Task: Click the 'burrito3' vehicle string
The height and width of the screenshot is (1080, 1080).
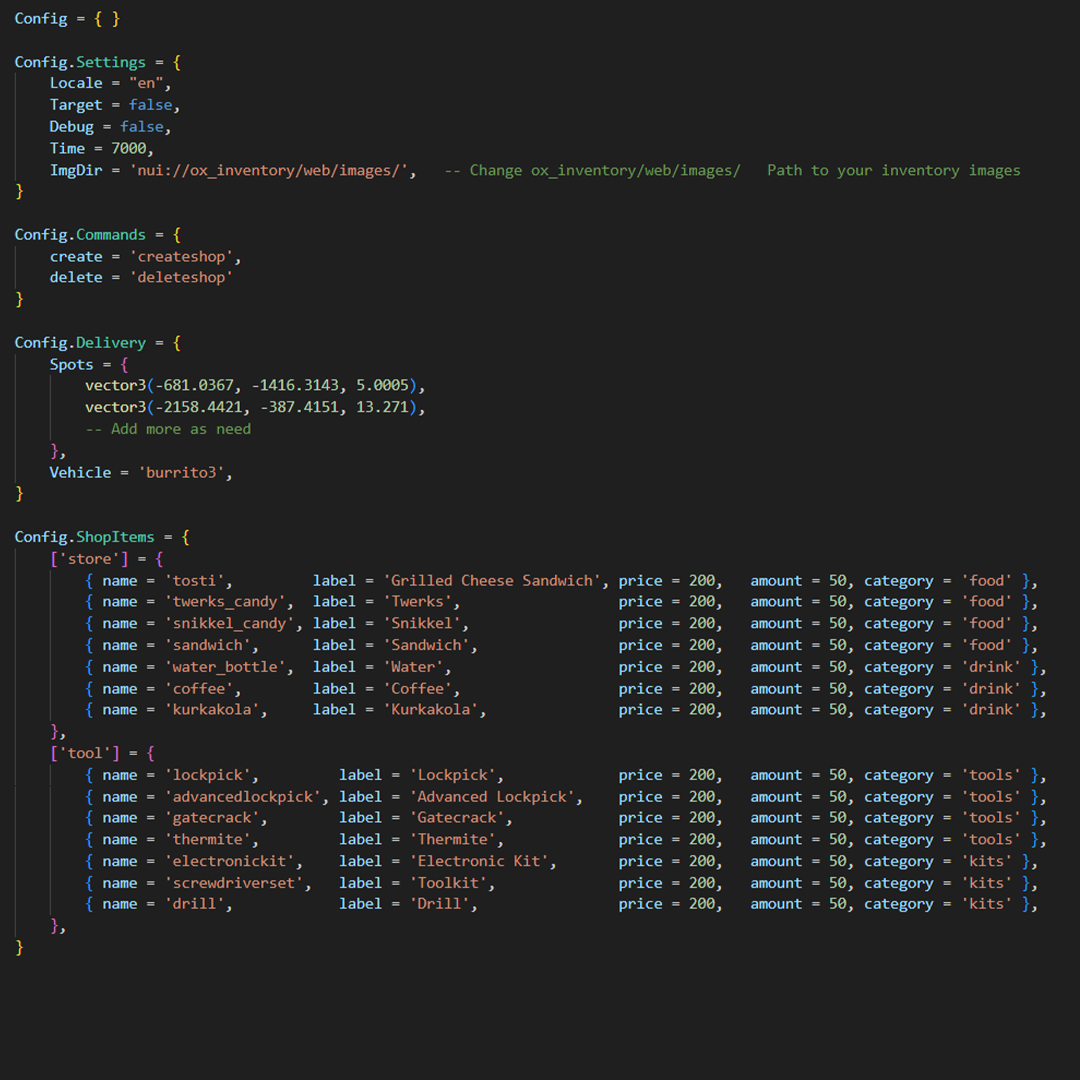Action: [181, 472]
